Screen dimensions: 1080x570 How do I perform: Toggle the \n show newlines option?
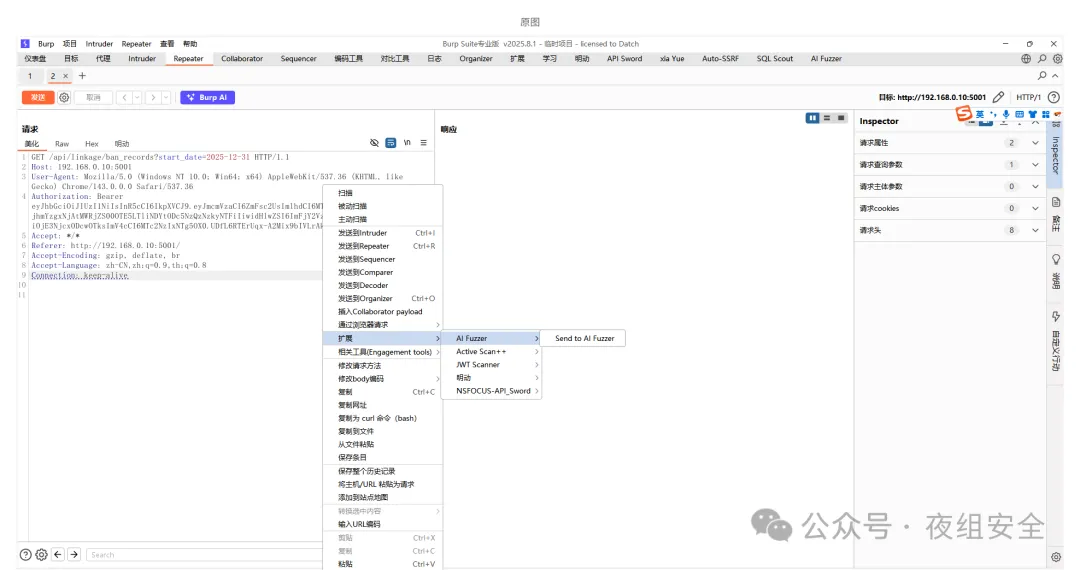point(407,142)
